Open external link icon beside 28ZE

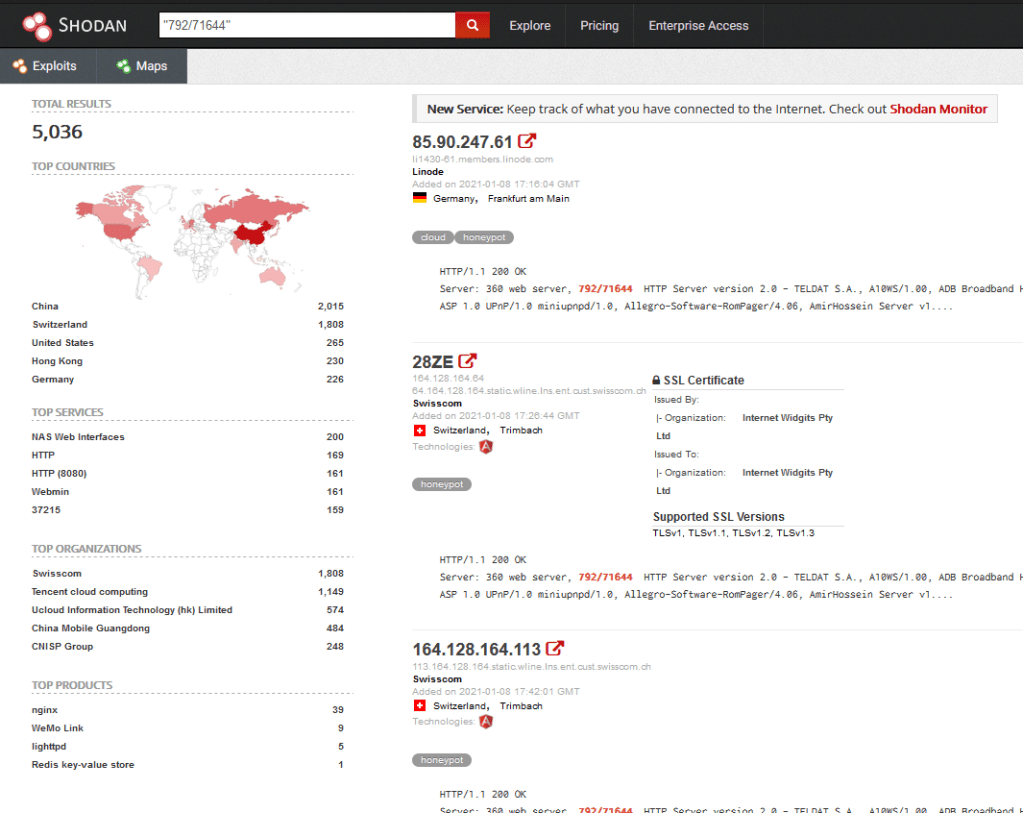click(x=468, y=361)
